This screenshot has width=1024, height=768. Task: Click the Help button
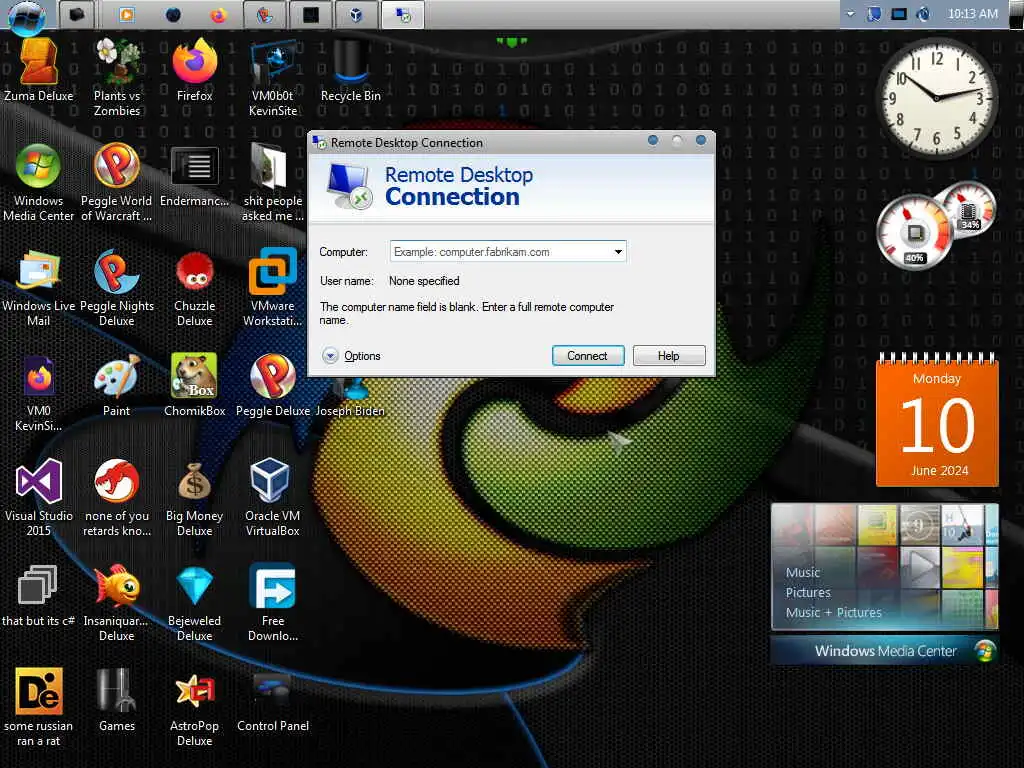669,356
